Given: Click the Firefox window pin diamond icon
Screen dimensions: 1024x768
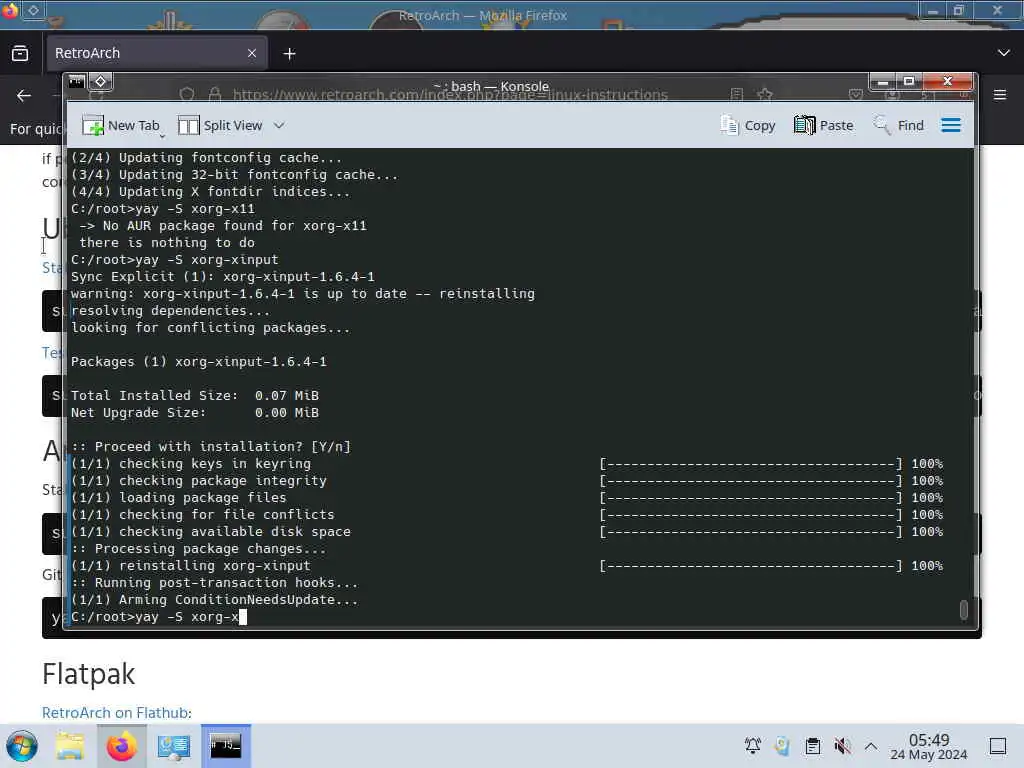Looking at the screenshot, I should click(x=33, y=10).
